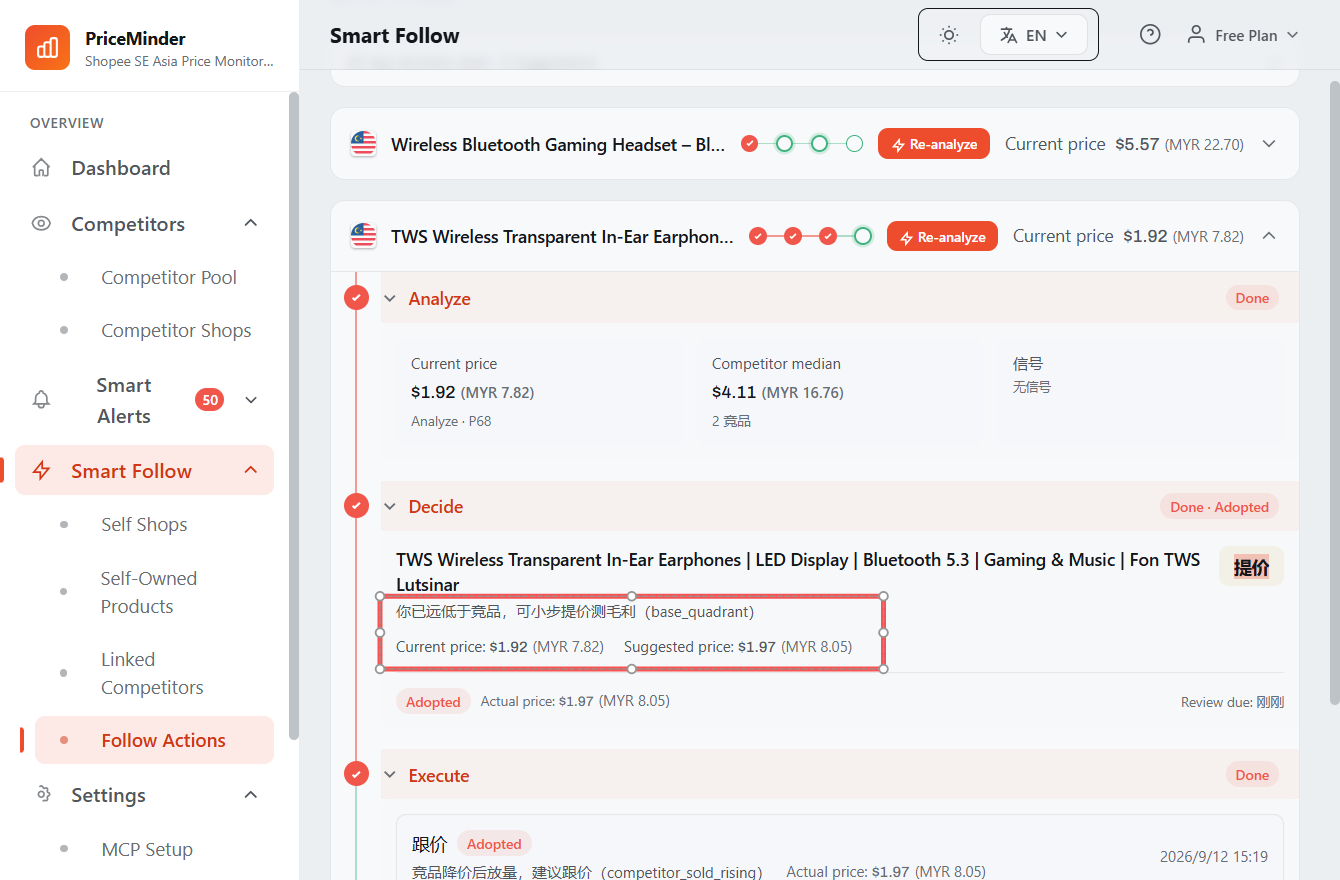Collapse the Settings sidebar section
The width and height of the screenshot is (1340, 880).
(251, 795)
